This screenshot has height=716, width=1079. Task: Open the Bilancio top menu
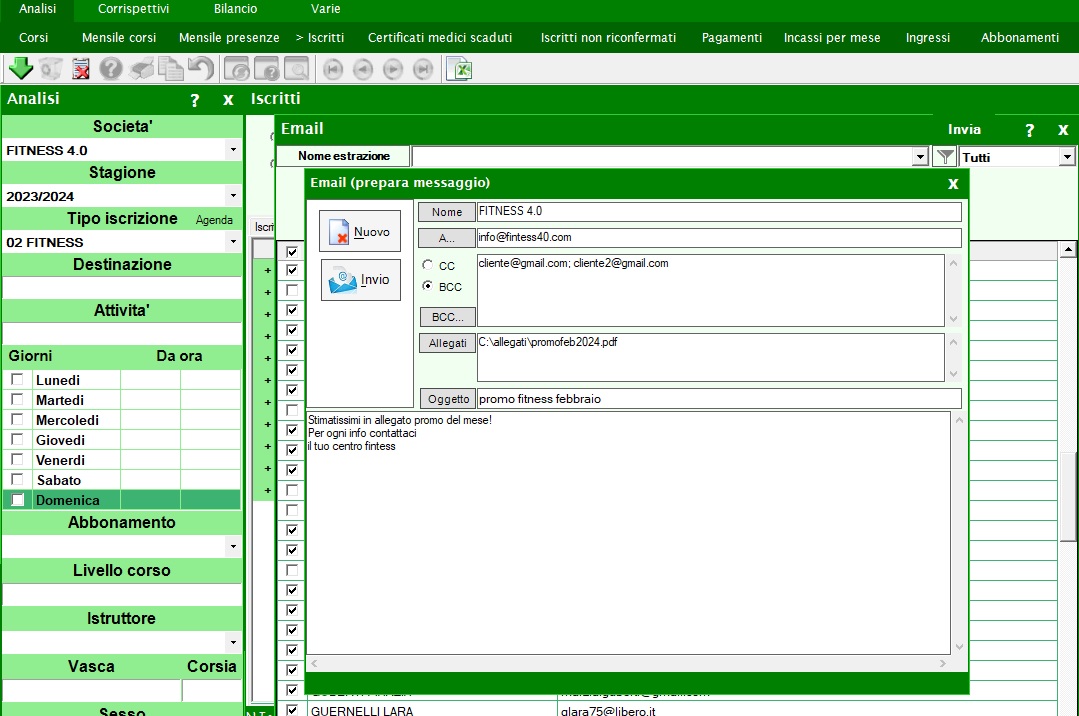point(235,9)
